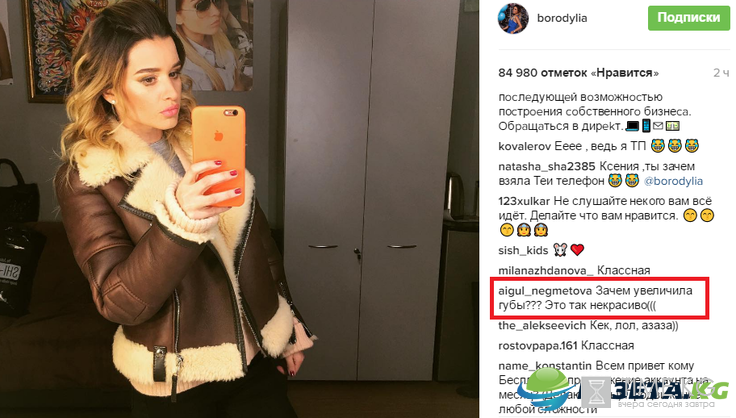Click the 2 ч post timestamp
Screen dimensions: 736x418
pyautogui.click(x=721, y=73)
